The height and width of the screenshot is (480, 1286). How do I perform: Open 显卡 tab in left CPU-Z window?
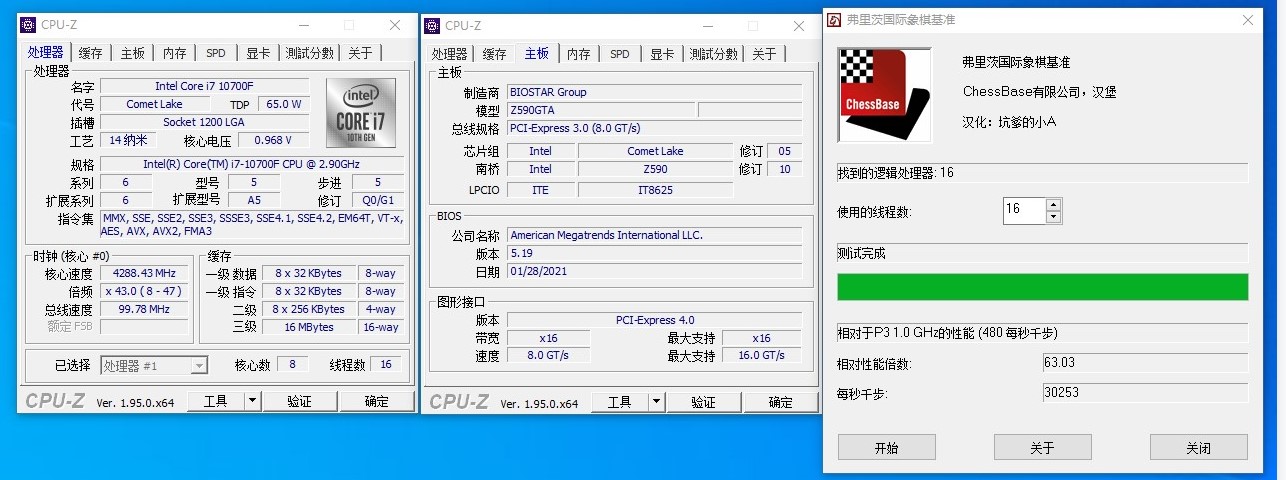[258, 53]
